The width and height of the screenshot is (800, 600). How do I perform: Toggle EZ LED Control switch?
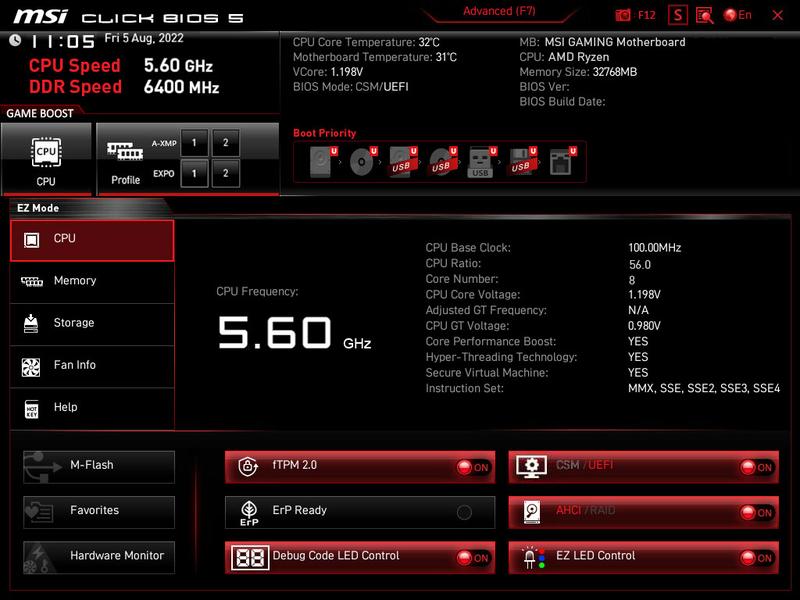click(x=756, y=558)
